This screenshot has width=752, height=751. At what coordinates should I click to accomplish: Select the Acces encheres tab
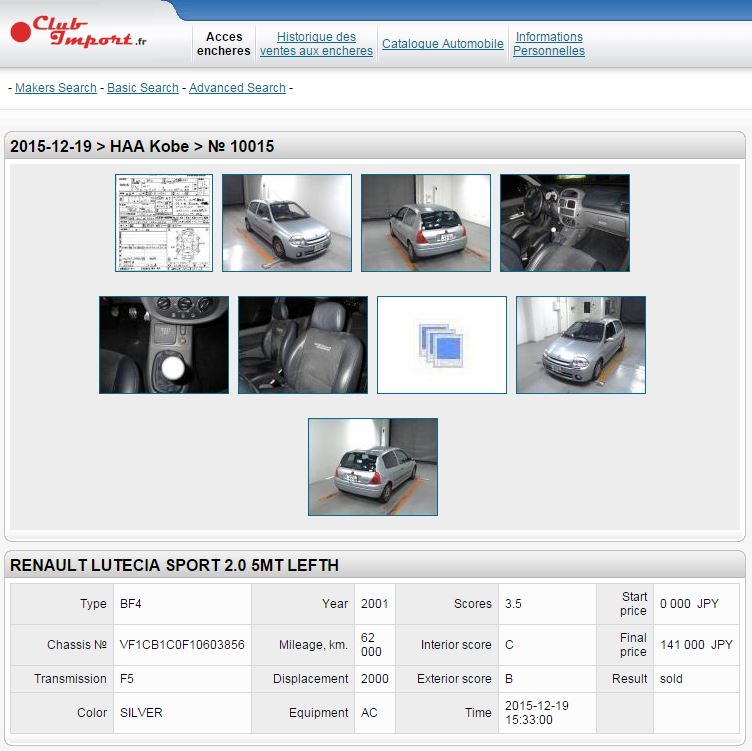coord(224,44)
